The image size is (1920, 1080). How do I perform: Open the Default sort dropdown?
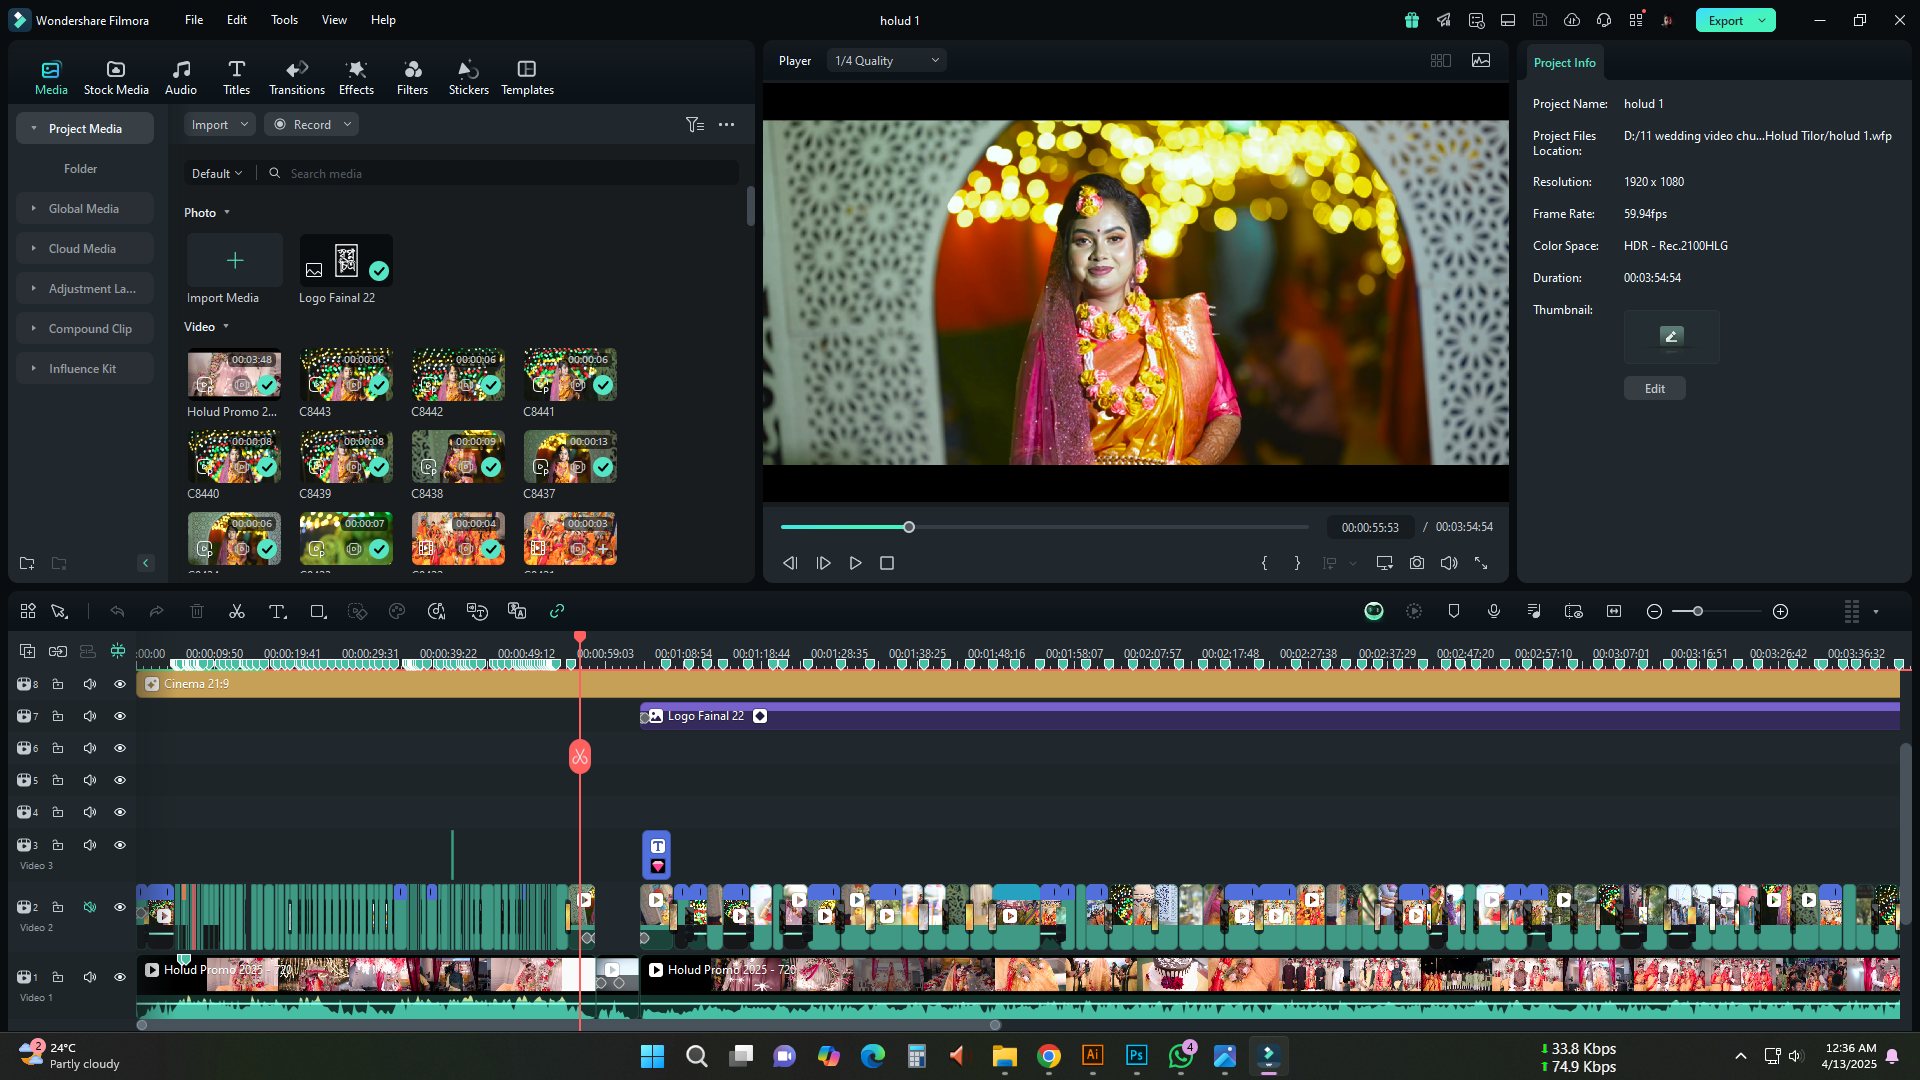[217, 173]
